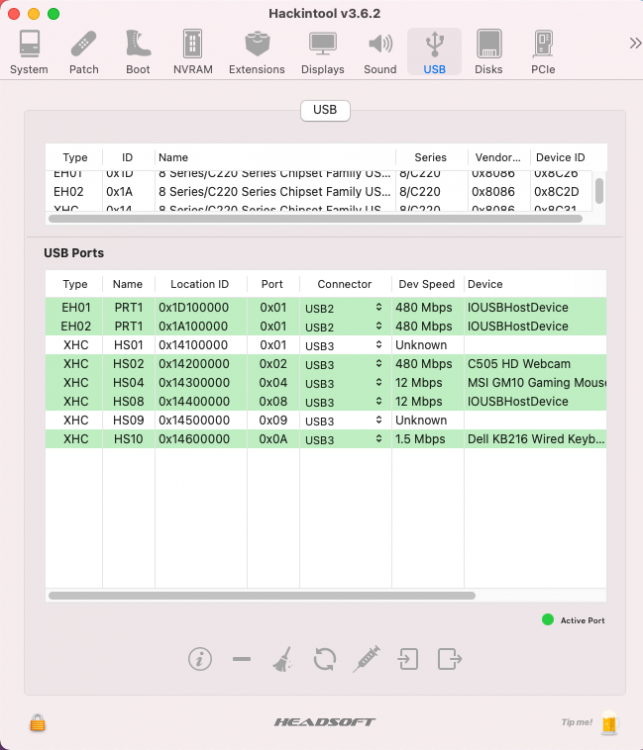Select the USB toolbar icon
This screenshot has width=643, height=750.
(434, 52)
